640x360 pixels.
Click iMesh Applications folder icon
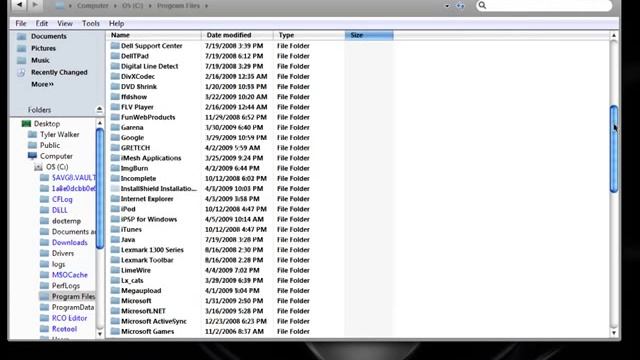click(115, 158)
